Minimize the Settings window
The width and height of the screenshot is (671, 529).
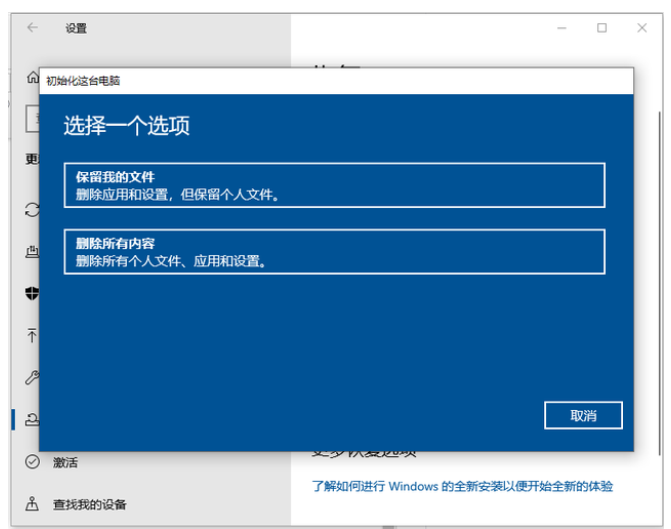pyautogui.click(x=557, y=28)
